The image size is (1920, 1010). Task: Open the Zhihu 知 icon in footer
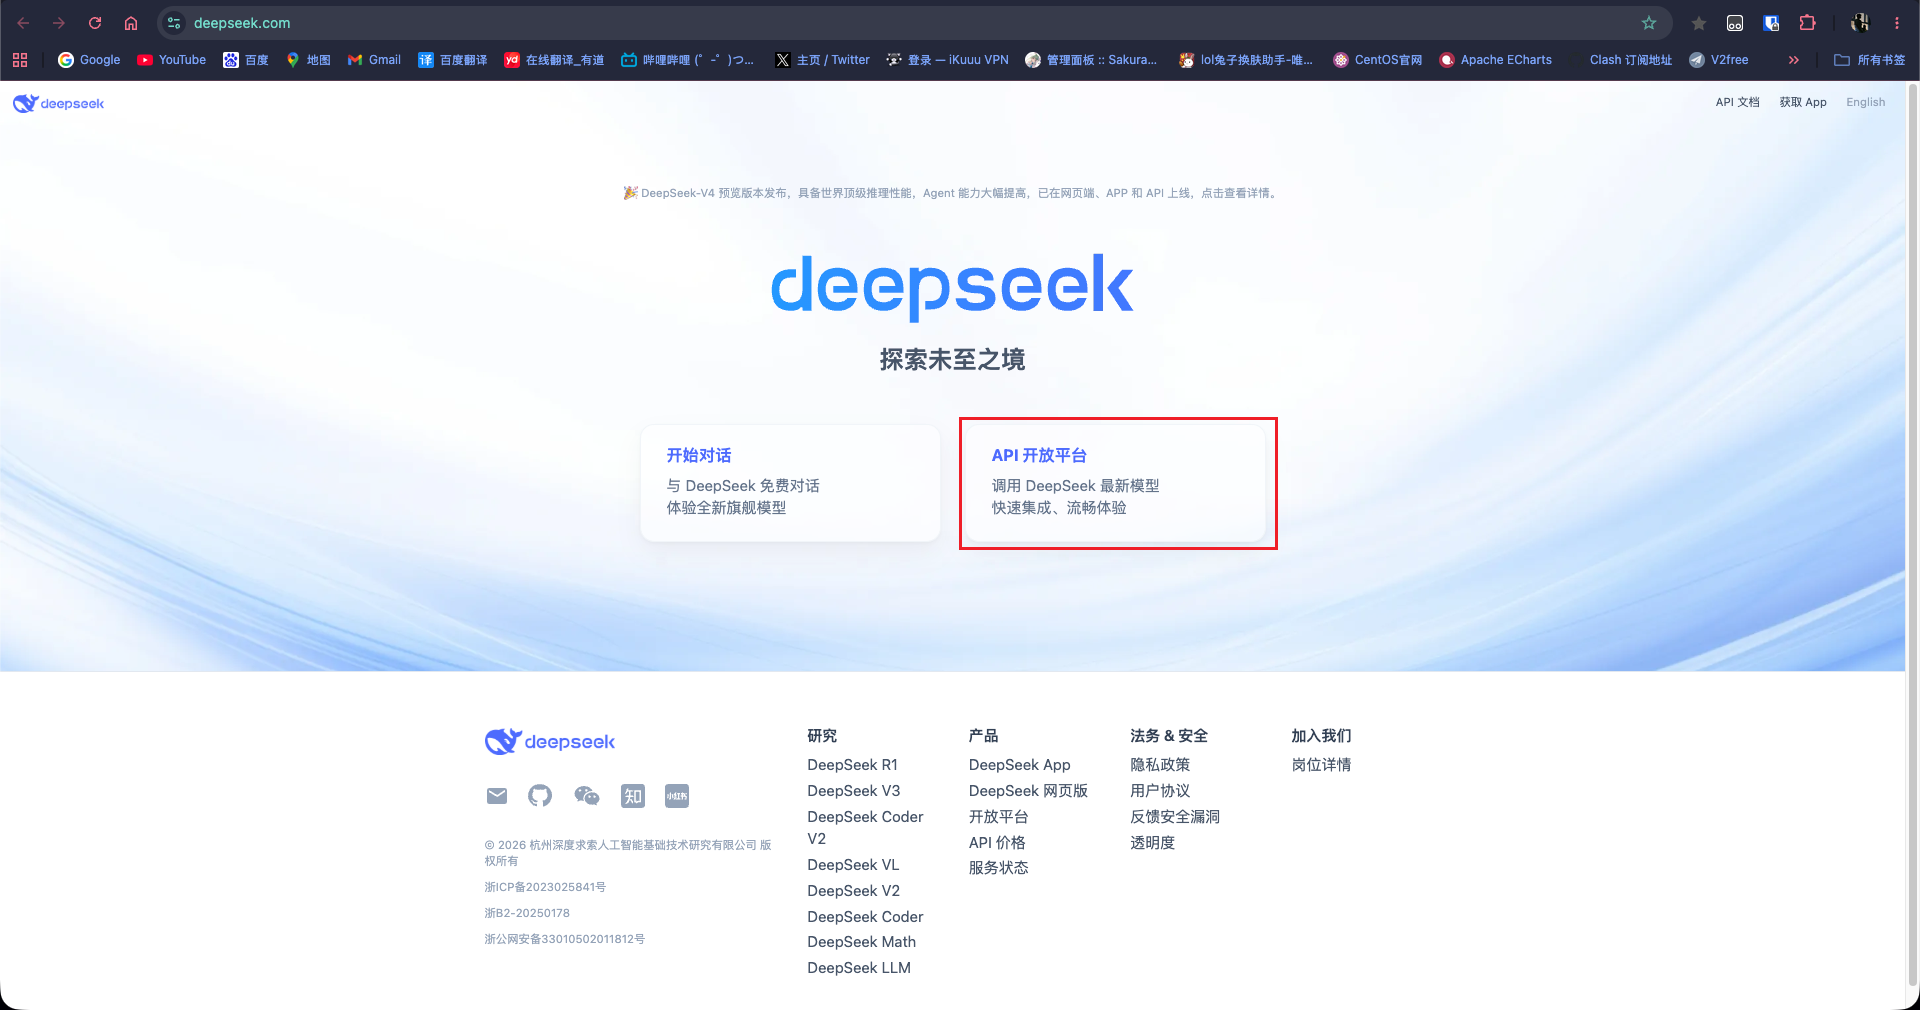tap(633, 796)
